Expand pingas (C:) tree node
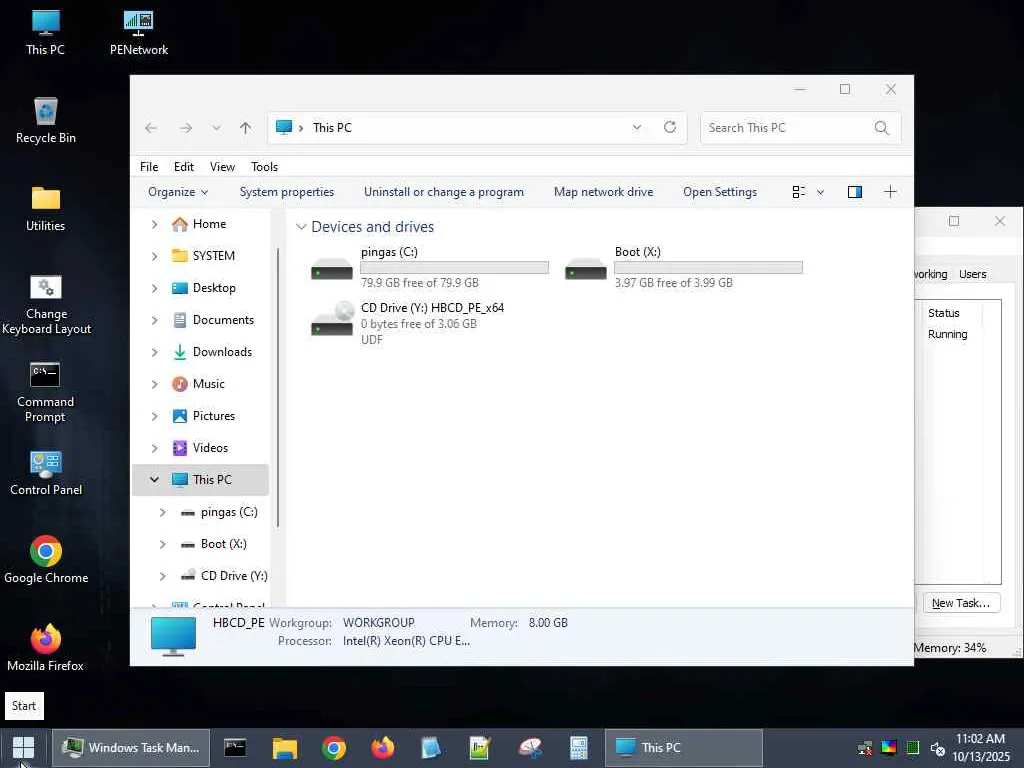 pos(162,512)
